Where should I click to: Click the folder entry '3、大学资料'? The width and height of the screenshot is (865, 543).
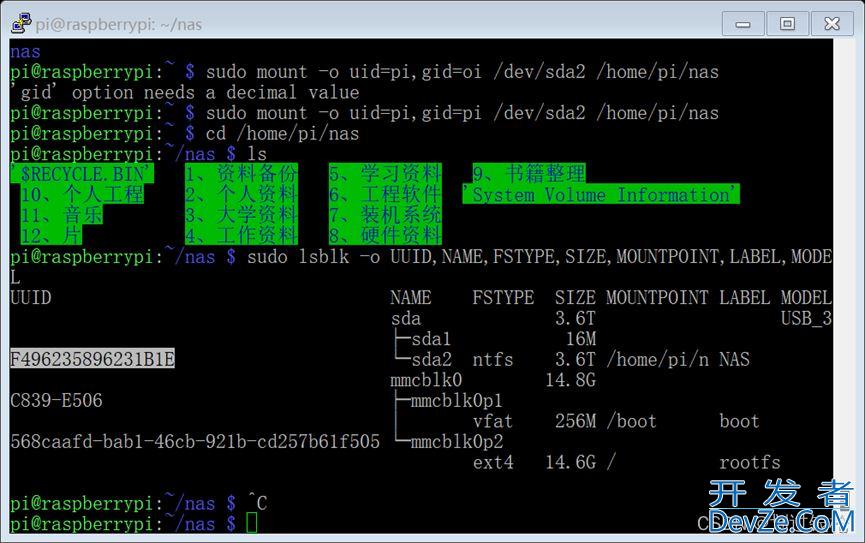coord(241,215)
